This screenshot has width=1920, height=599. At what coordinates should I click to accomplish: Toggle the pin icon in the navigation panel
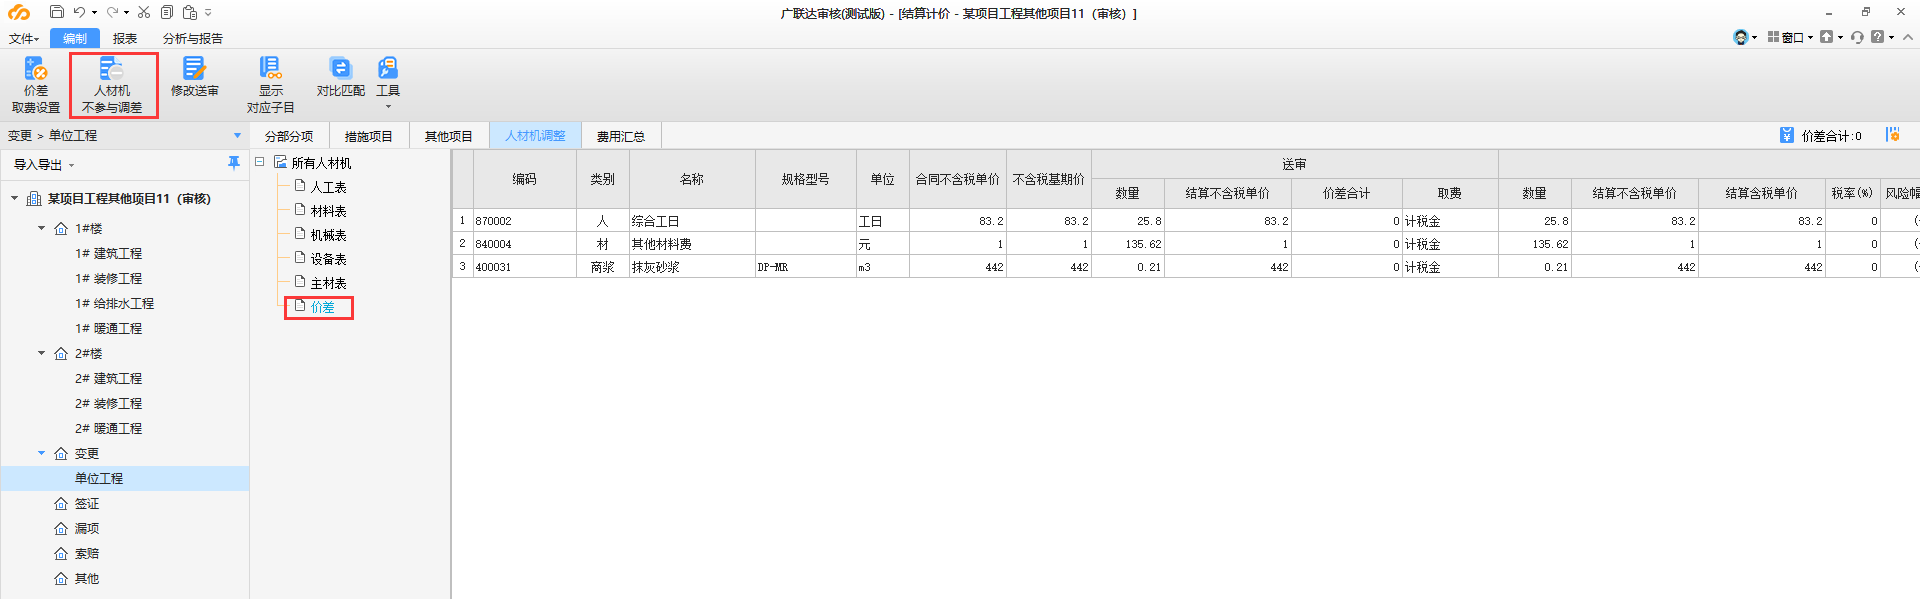(x=234, y=163)
